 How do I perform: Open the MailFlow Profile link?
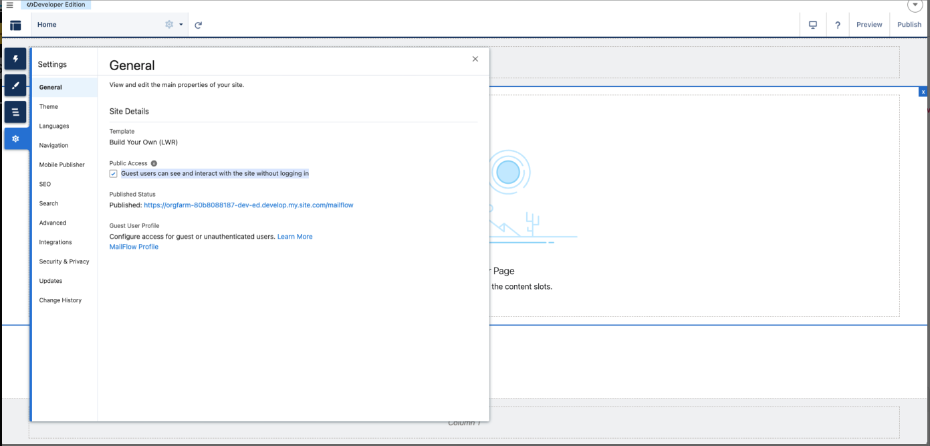134,247
